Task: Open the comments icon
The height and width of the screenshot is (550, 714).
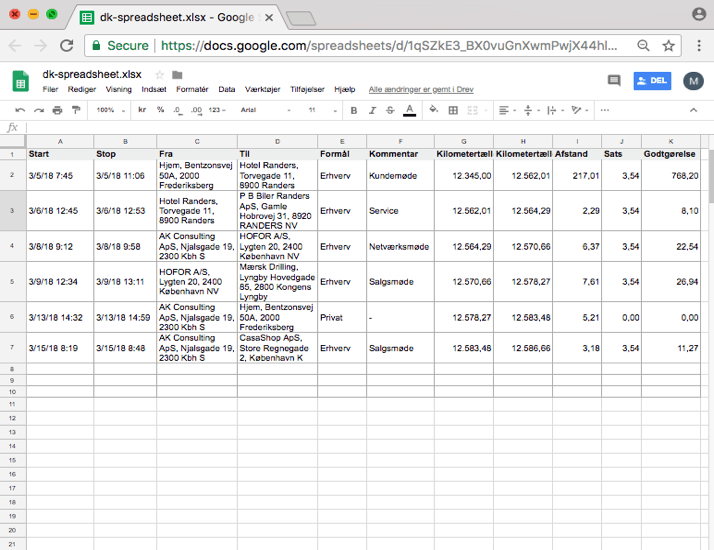Action: (x=614, y=81)
